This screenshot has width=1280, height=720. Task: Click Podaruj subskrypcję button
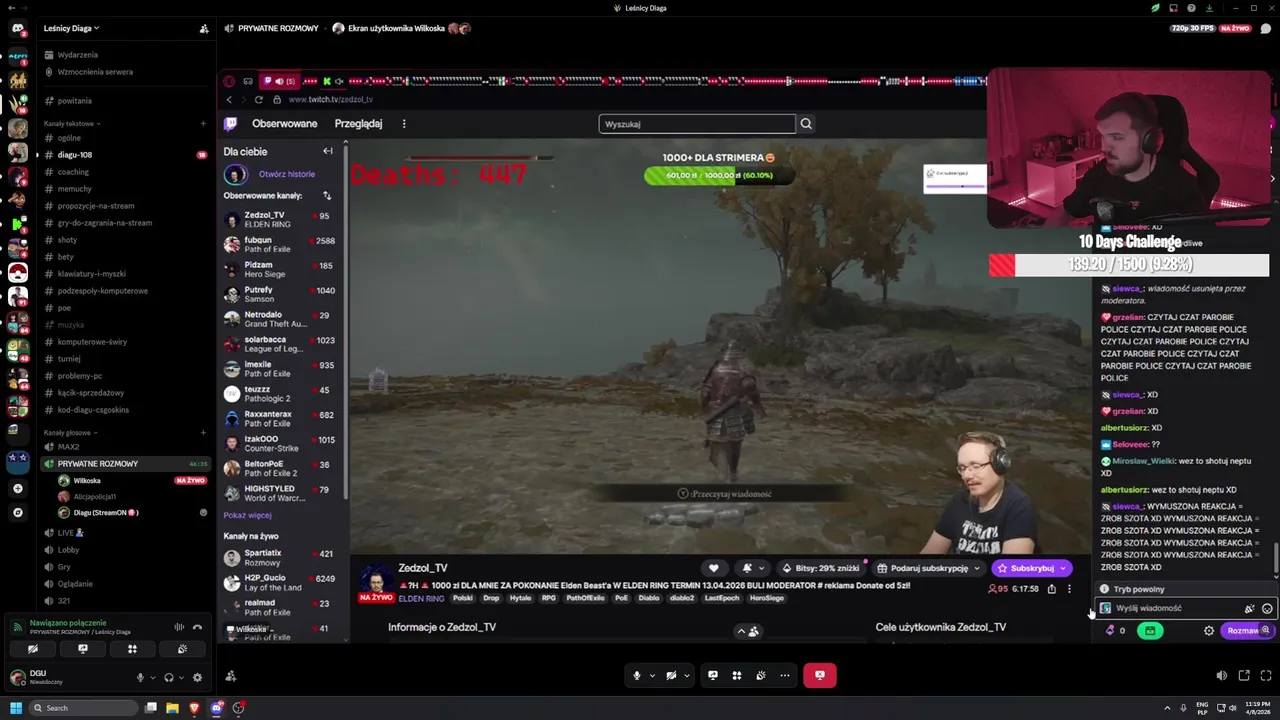pos(927,568)
